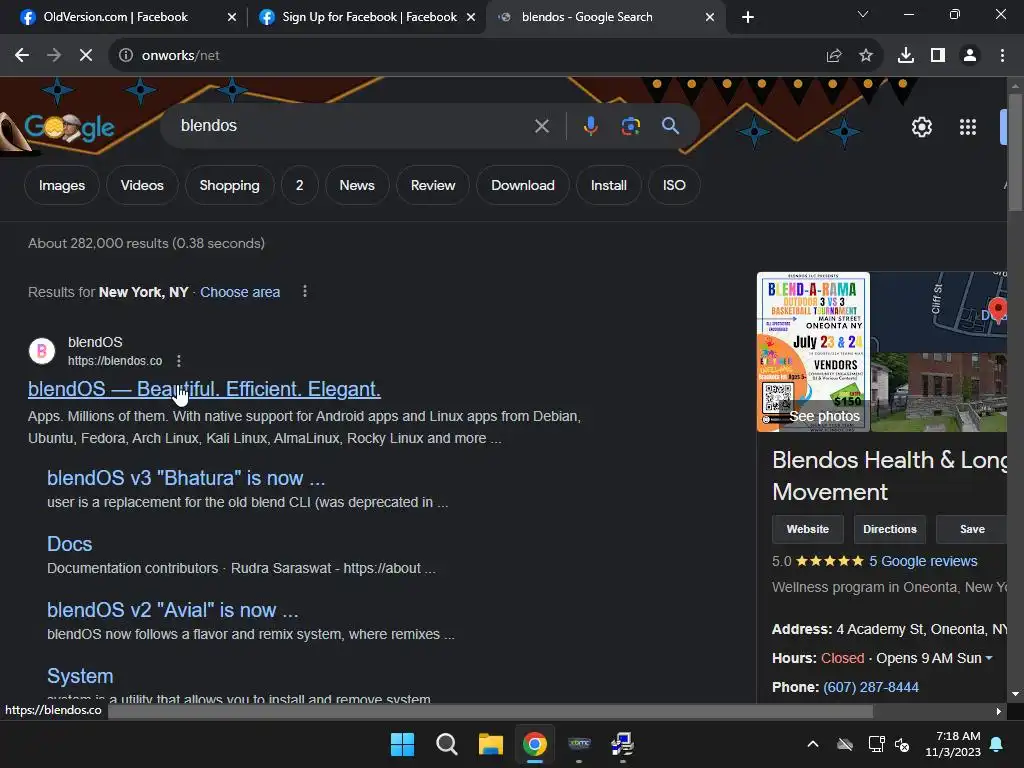This screenshot has width=1024, height=768.
Task: Close the blendos Google Search tab
Action: pyautogui.click(x=710, y=17)
